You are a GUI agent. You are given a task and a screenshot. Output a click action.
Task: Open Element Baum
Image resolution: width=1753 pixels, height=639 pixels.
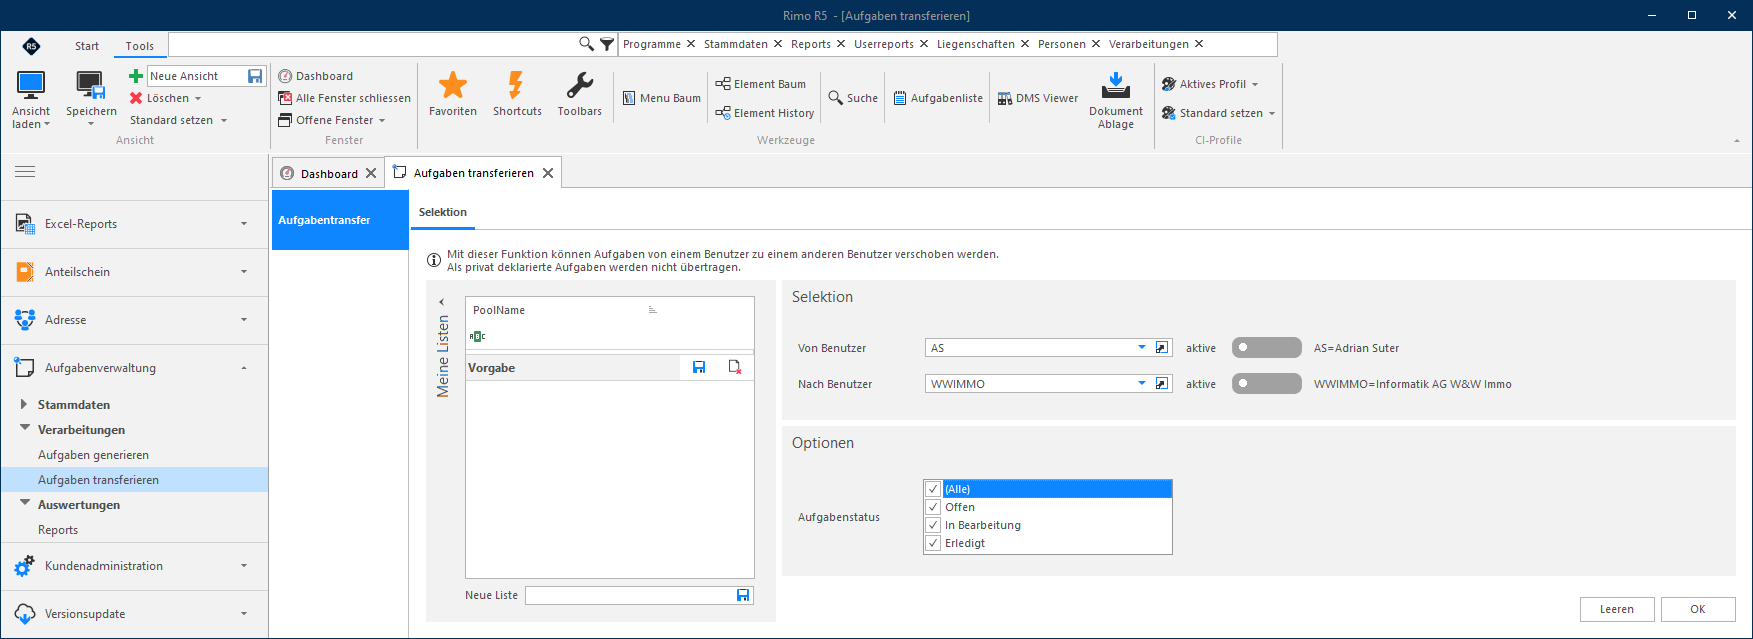pos(760,84)
